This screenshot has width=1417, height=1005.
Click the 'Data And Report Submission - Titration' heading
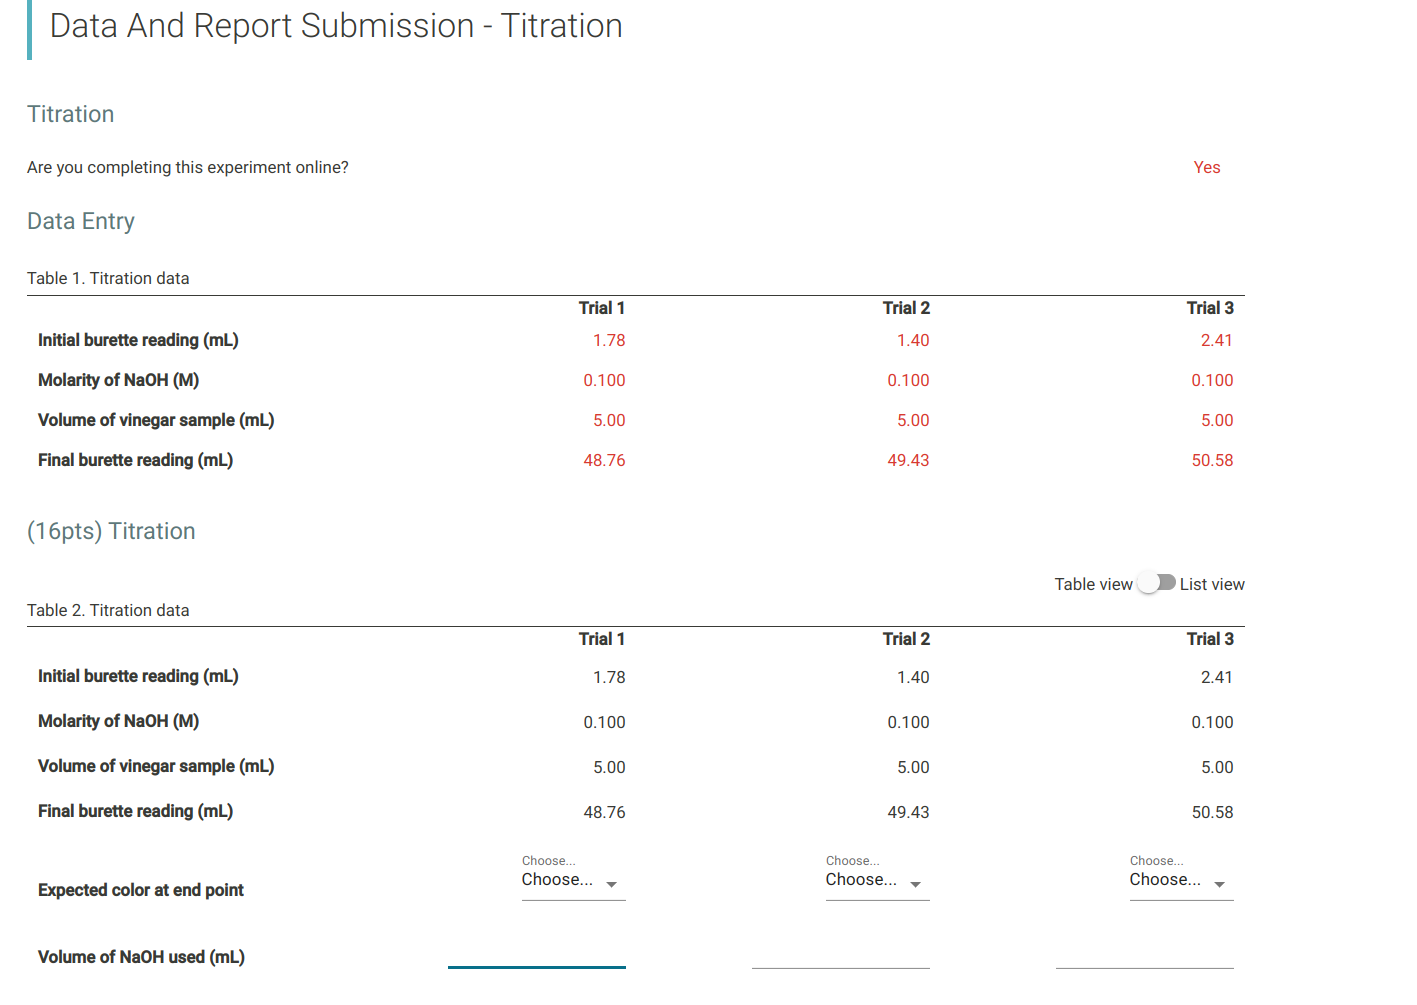click(x=337, y=26)
